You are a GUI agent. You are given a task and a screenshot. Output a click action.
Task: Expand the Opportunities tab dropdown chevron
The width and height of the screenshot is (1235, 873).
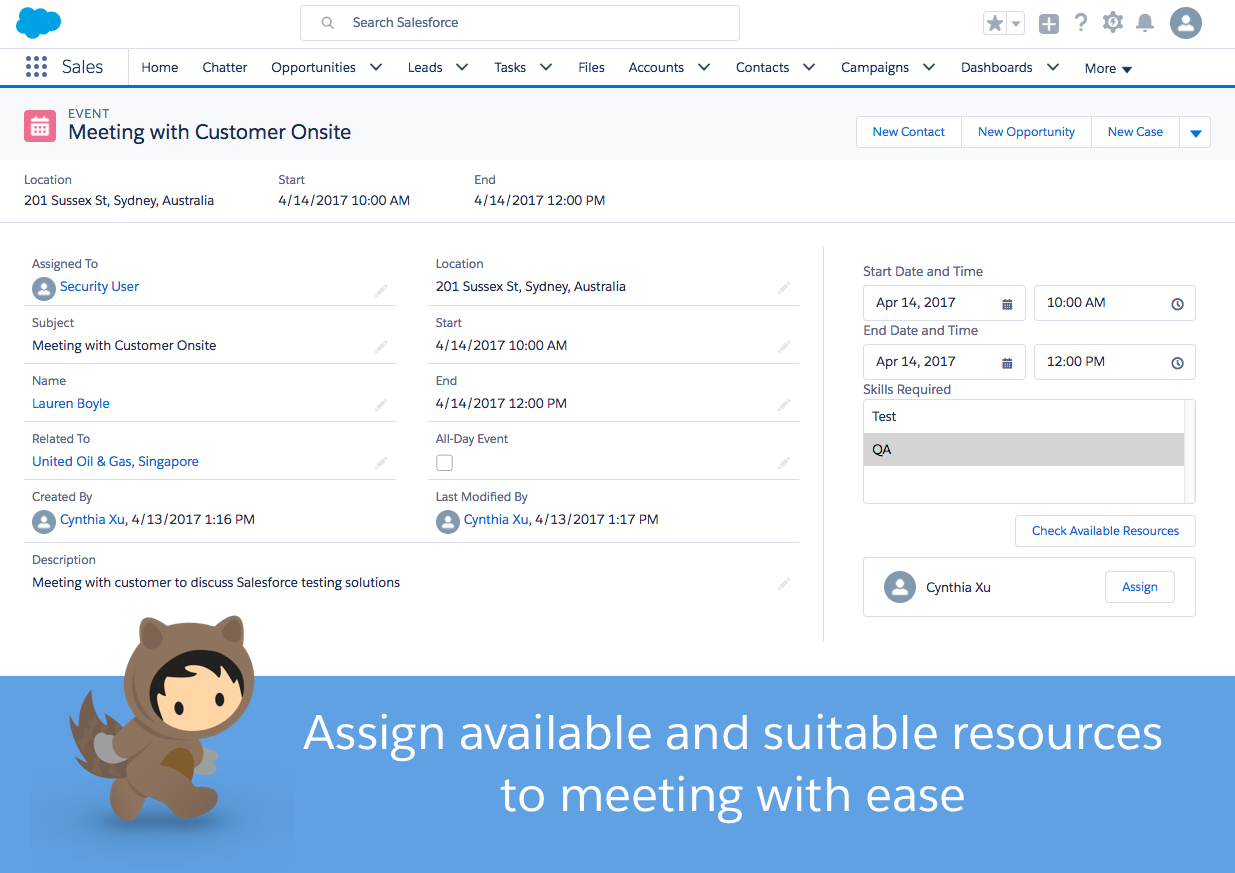376,67
